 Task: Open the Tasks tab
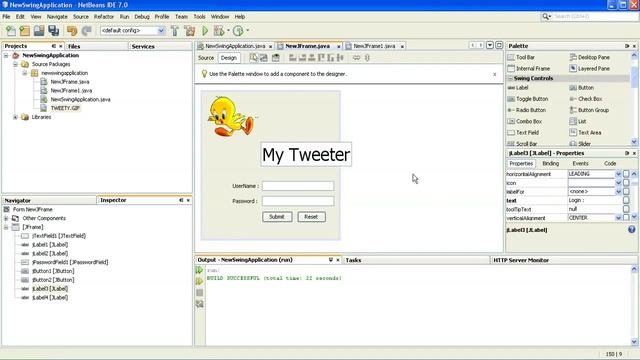coord(353,260)
